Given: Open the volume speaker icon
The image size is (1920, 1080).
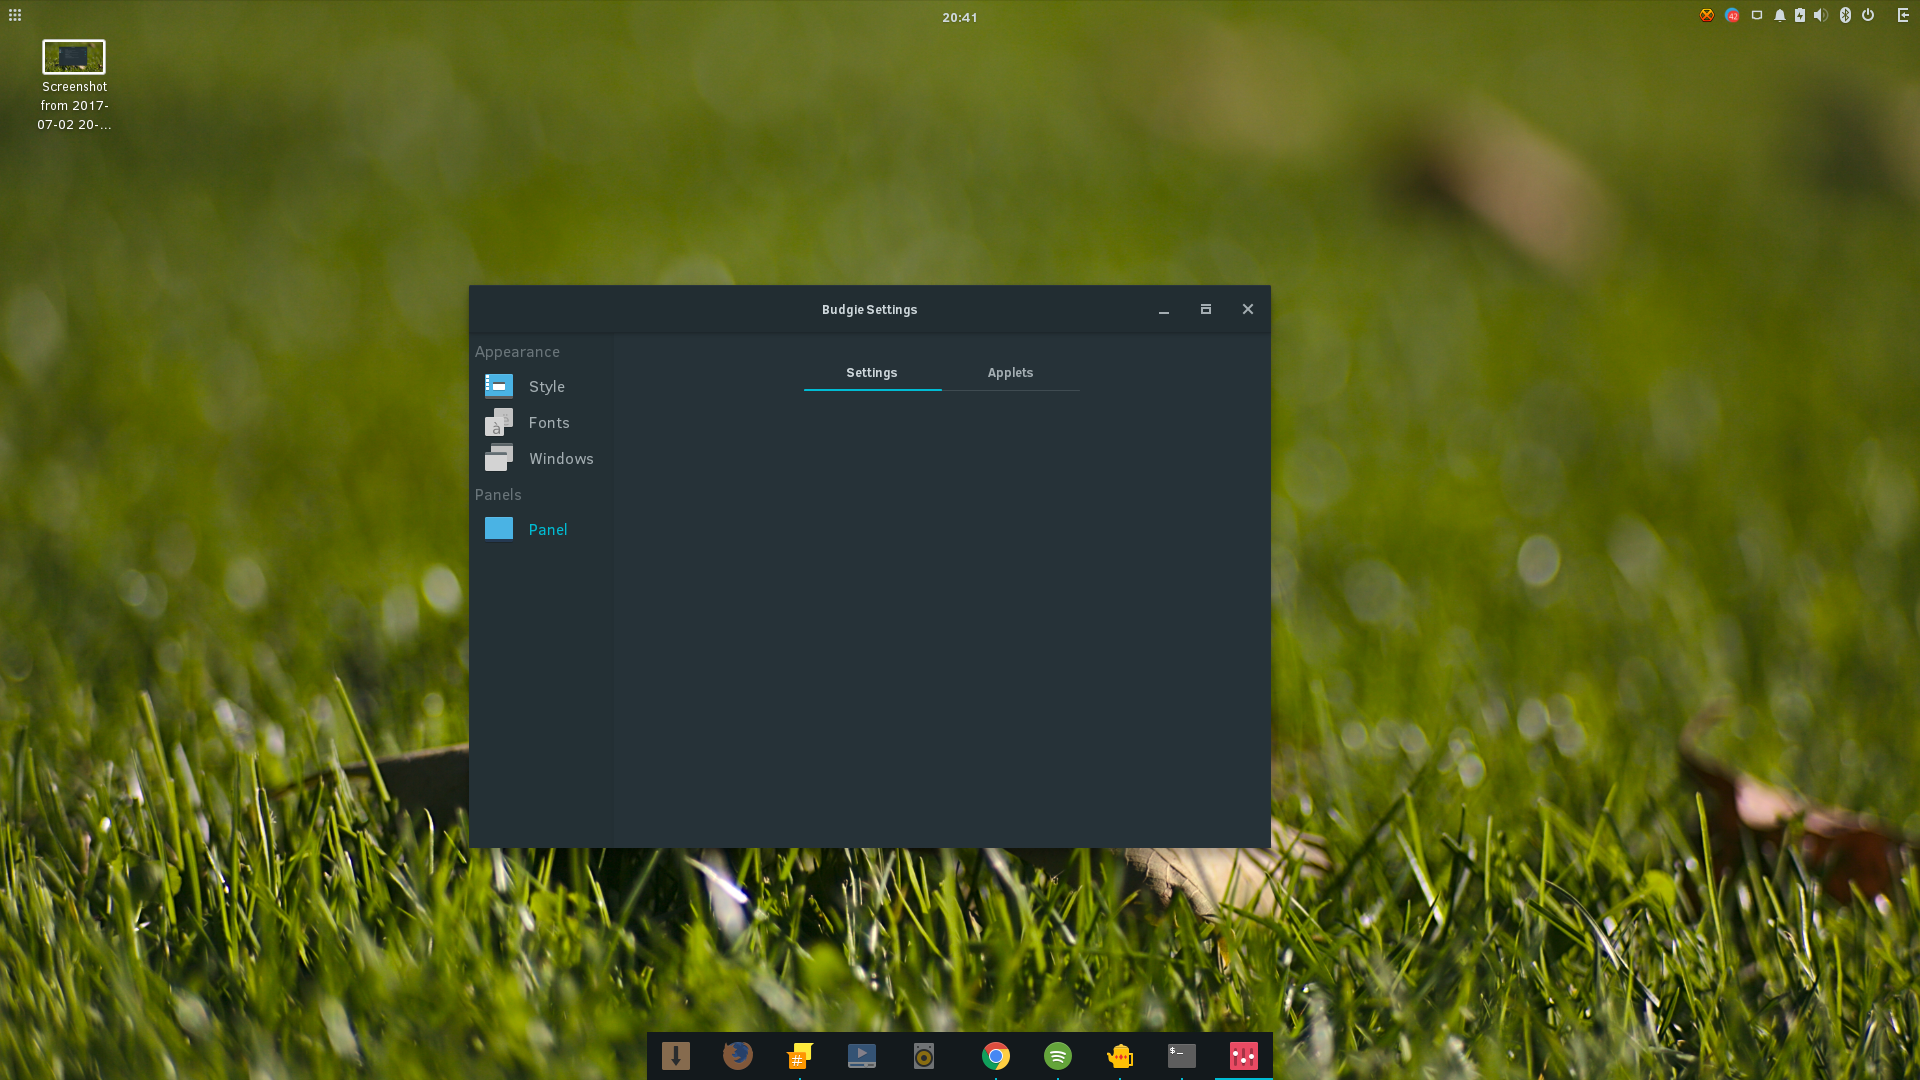Looking at the screenshot, I should 1821,15.
